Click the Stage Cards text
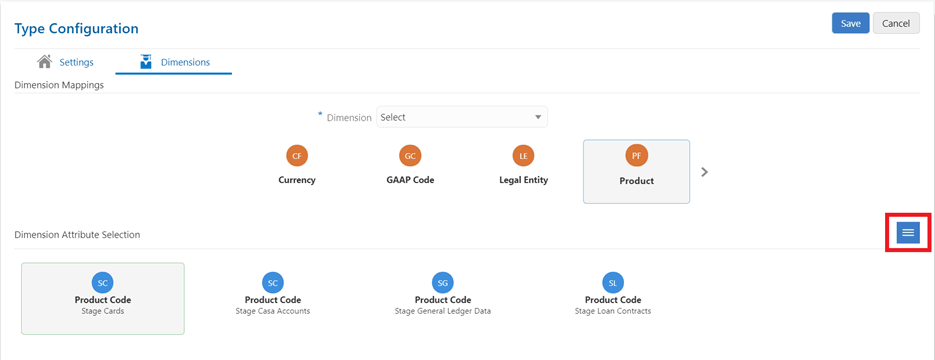 click(103, 311)
